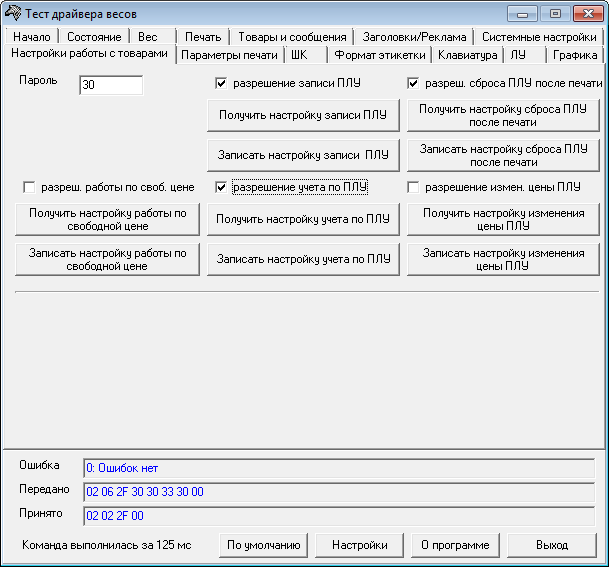Click 'Получить настройку записи ПЛУ' button

point(303,115)
